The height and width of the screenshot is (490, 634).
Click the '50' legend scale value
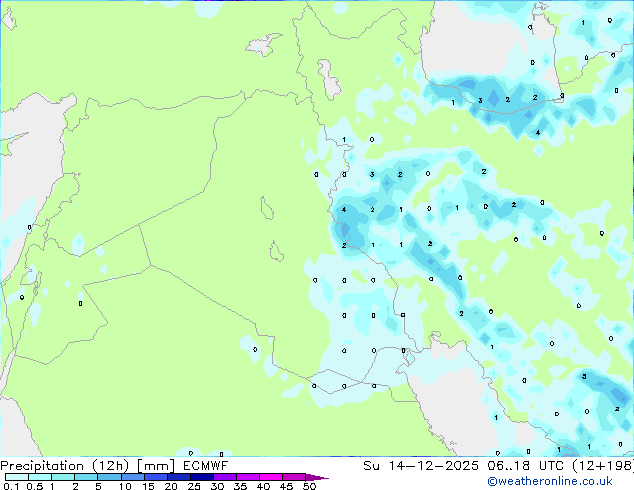click(x=310, y=486)
